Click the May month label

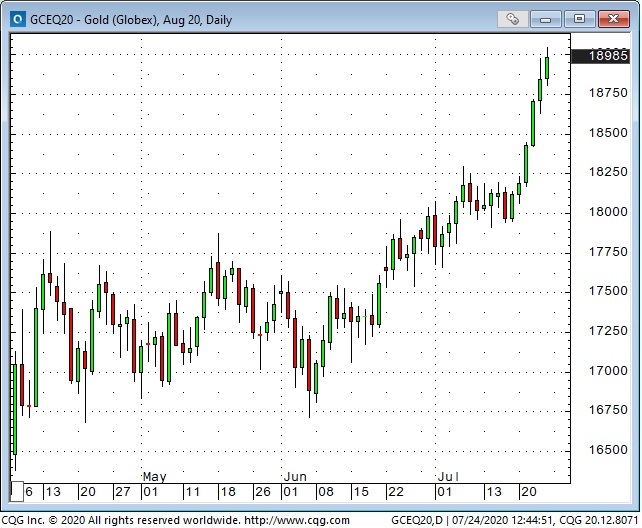(154, 477)
